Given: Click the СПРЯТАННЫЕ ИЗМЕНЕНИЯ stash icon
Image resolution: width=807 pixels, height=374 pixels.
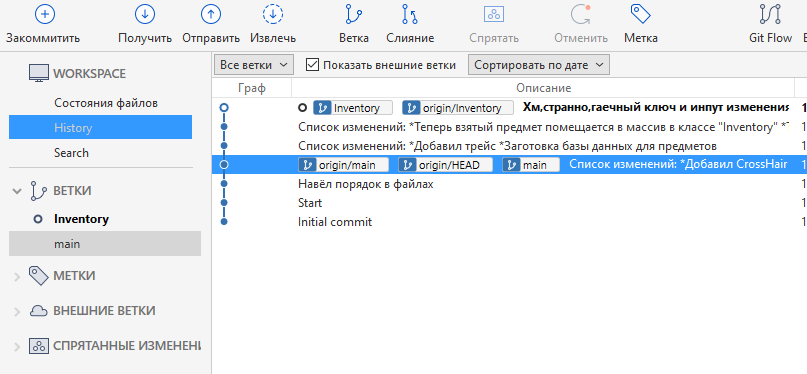Looking at the screenshot, I should coord(39,346).
